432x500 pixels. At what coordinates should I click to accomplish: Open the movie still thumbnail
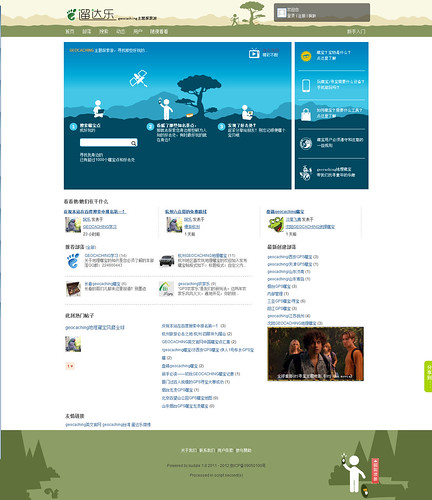coord(315,354)
